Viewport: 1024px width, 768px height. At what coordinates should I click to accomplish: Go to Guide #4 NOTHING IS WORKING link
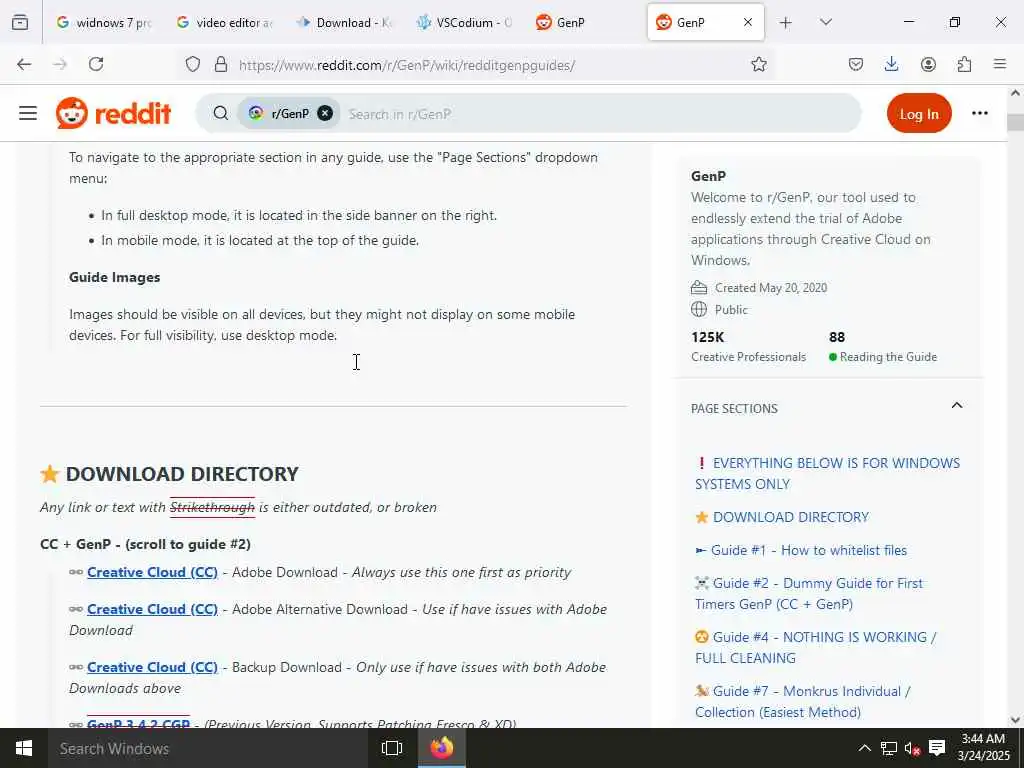pos(815,647)
